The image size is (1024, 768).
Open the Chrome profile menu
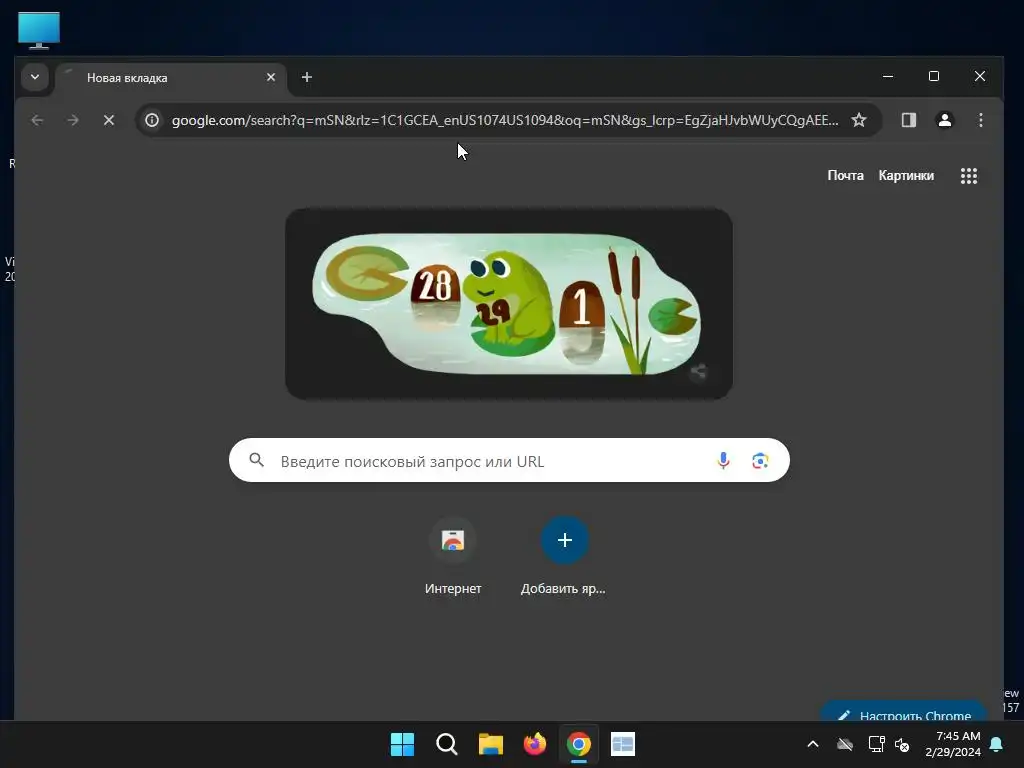[x=944, y=120]
